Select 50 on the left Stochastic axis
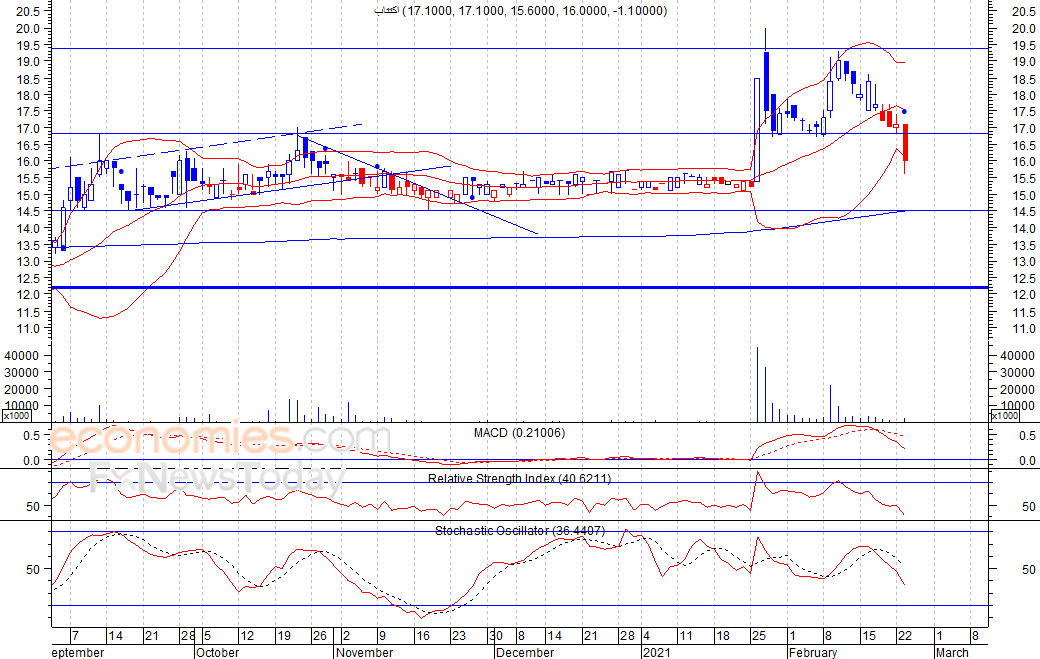Image resolution: width=1040 pixels, height=659 pixels. (x=33, y=569)
